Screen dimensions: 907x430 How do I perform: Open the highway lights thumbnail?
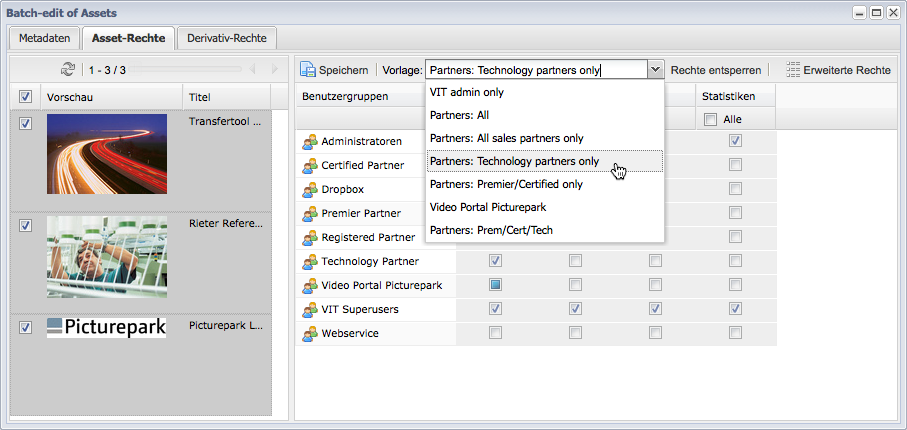click(107, 153)
